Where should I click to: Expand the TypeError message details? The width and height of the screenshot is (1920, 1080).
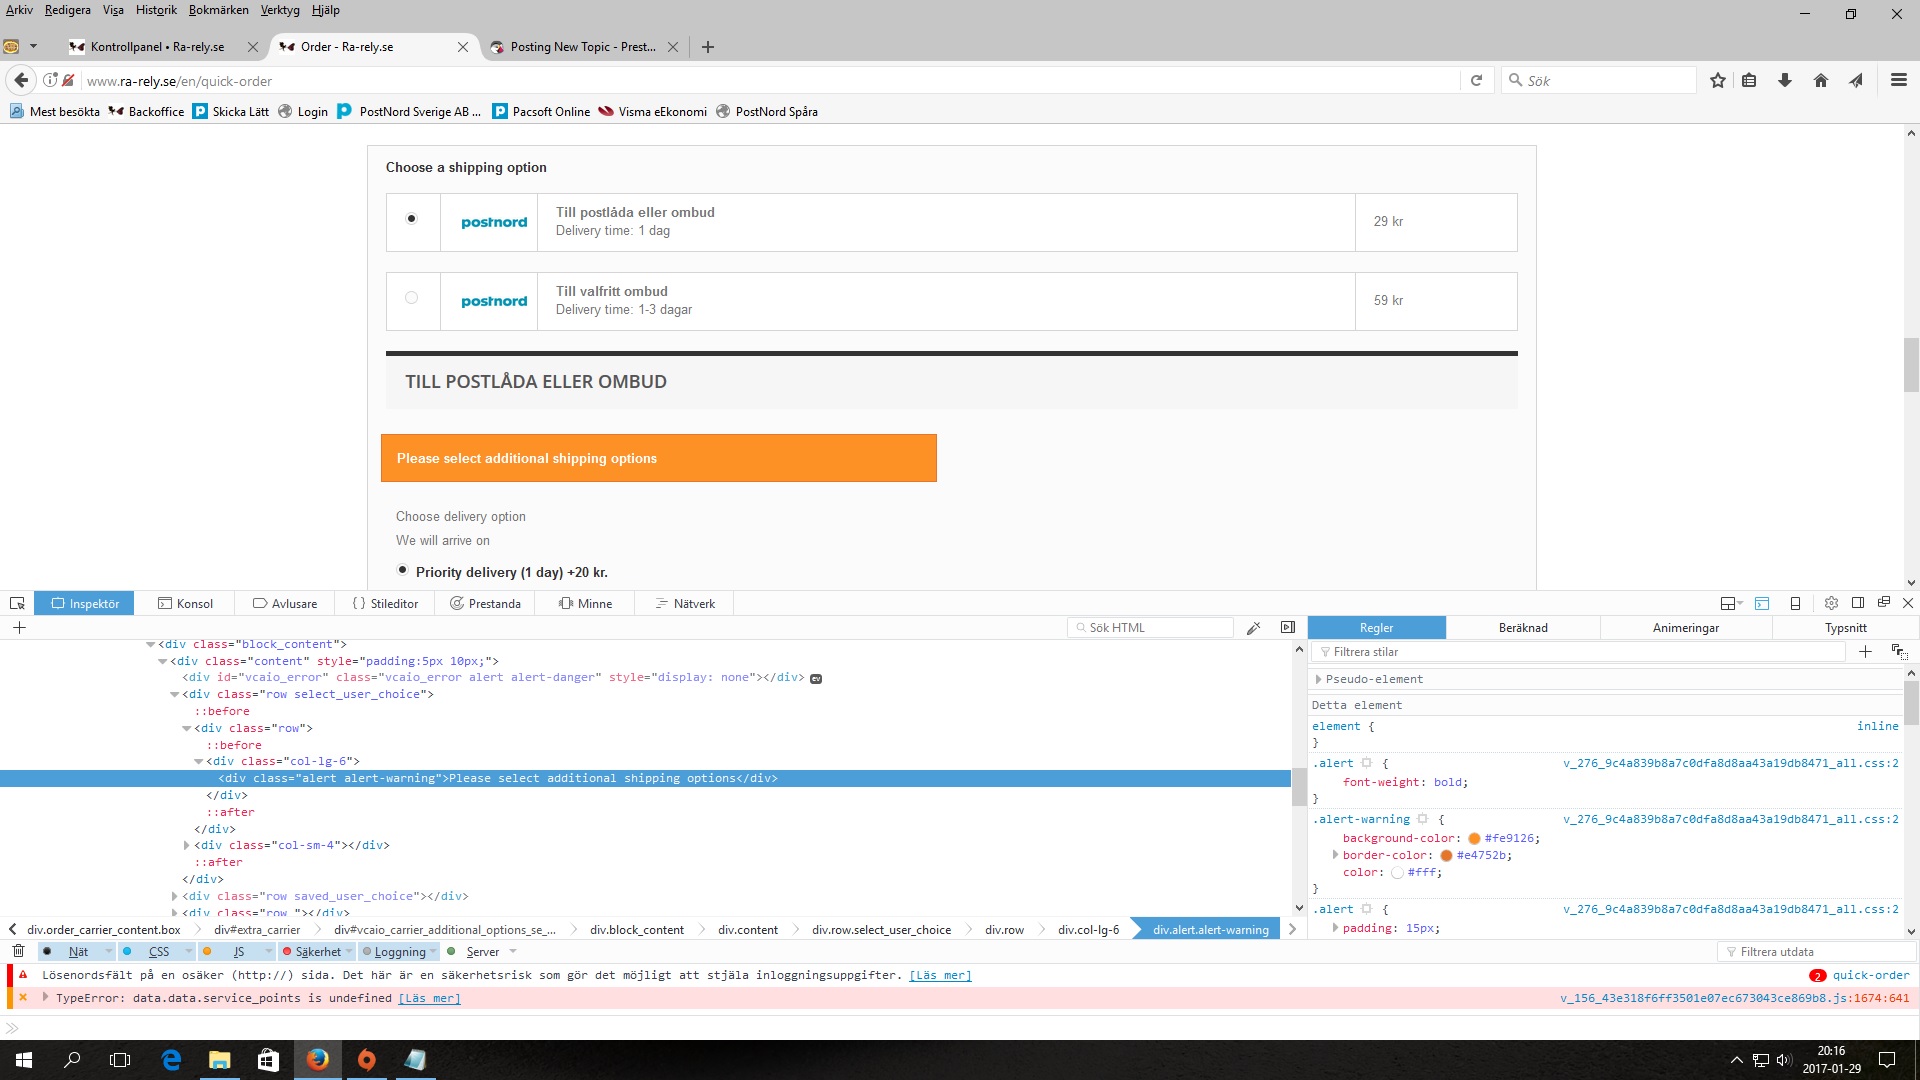[45, 997]
